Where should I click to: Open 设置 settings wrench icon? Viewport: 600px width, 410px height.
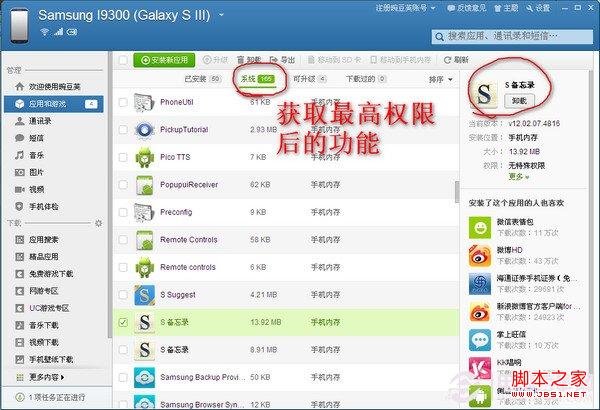click(x=538, y=8)
